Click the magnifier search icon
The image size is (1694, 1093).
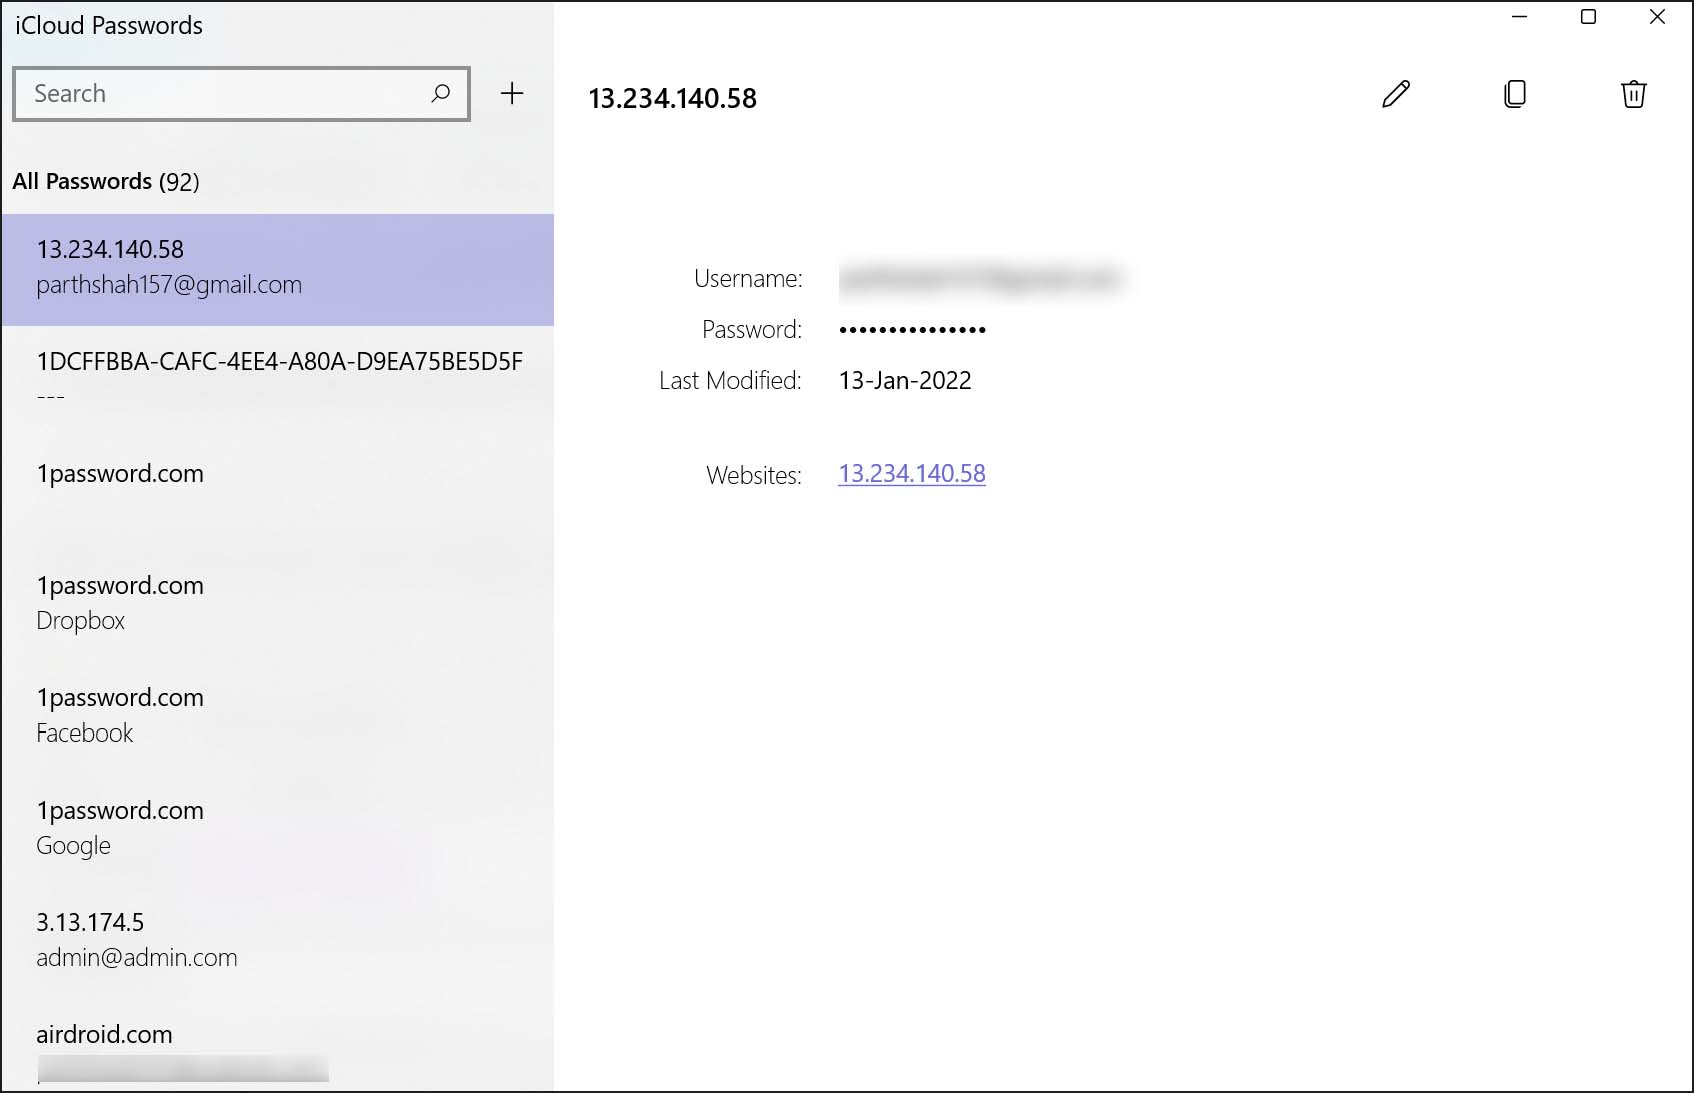[440, 94]
